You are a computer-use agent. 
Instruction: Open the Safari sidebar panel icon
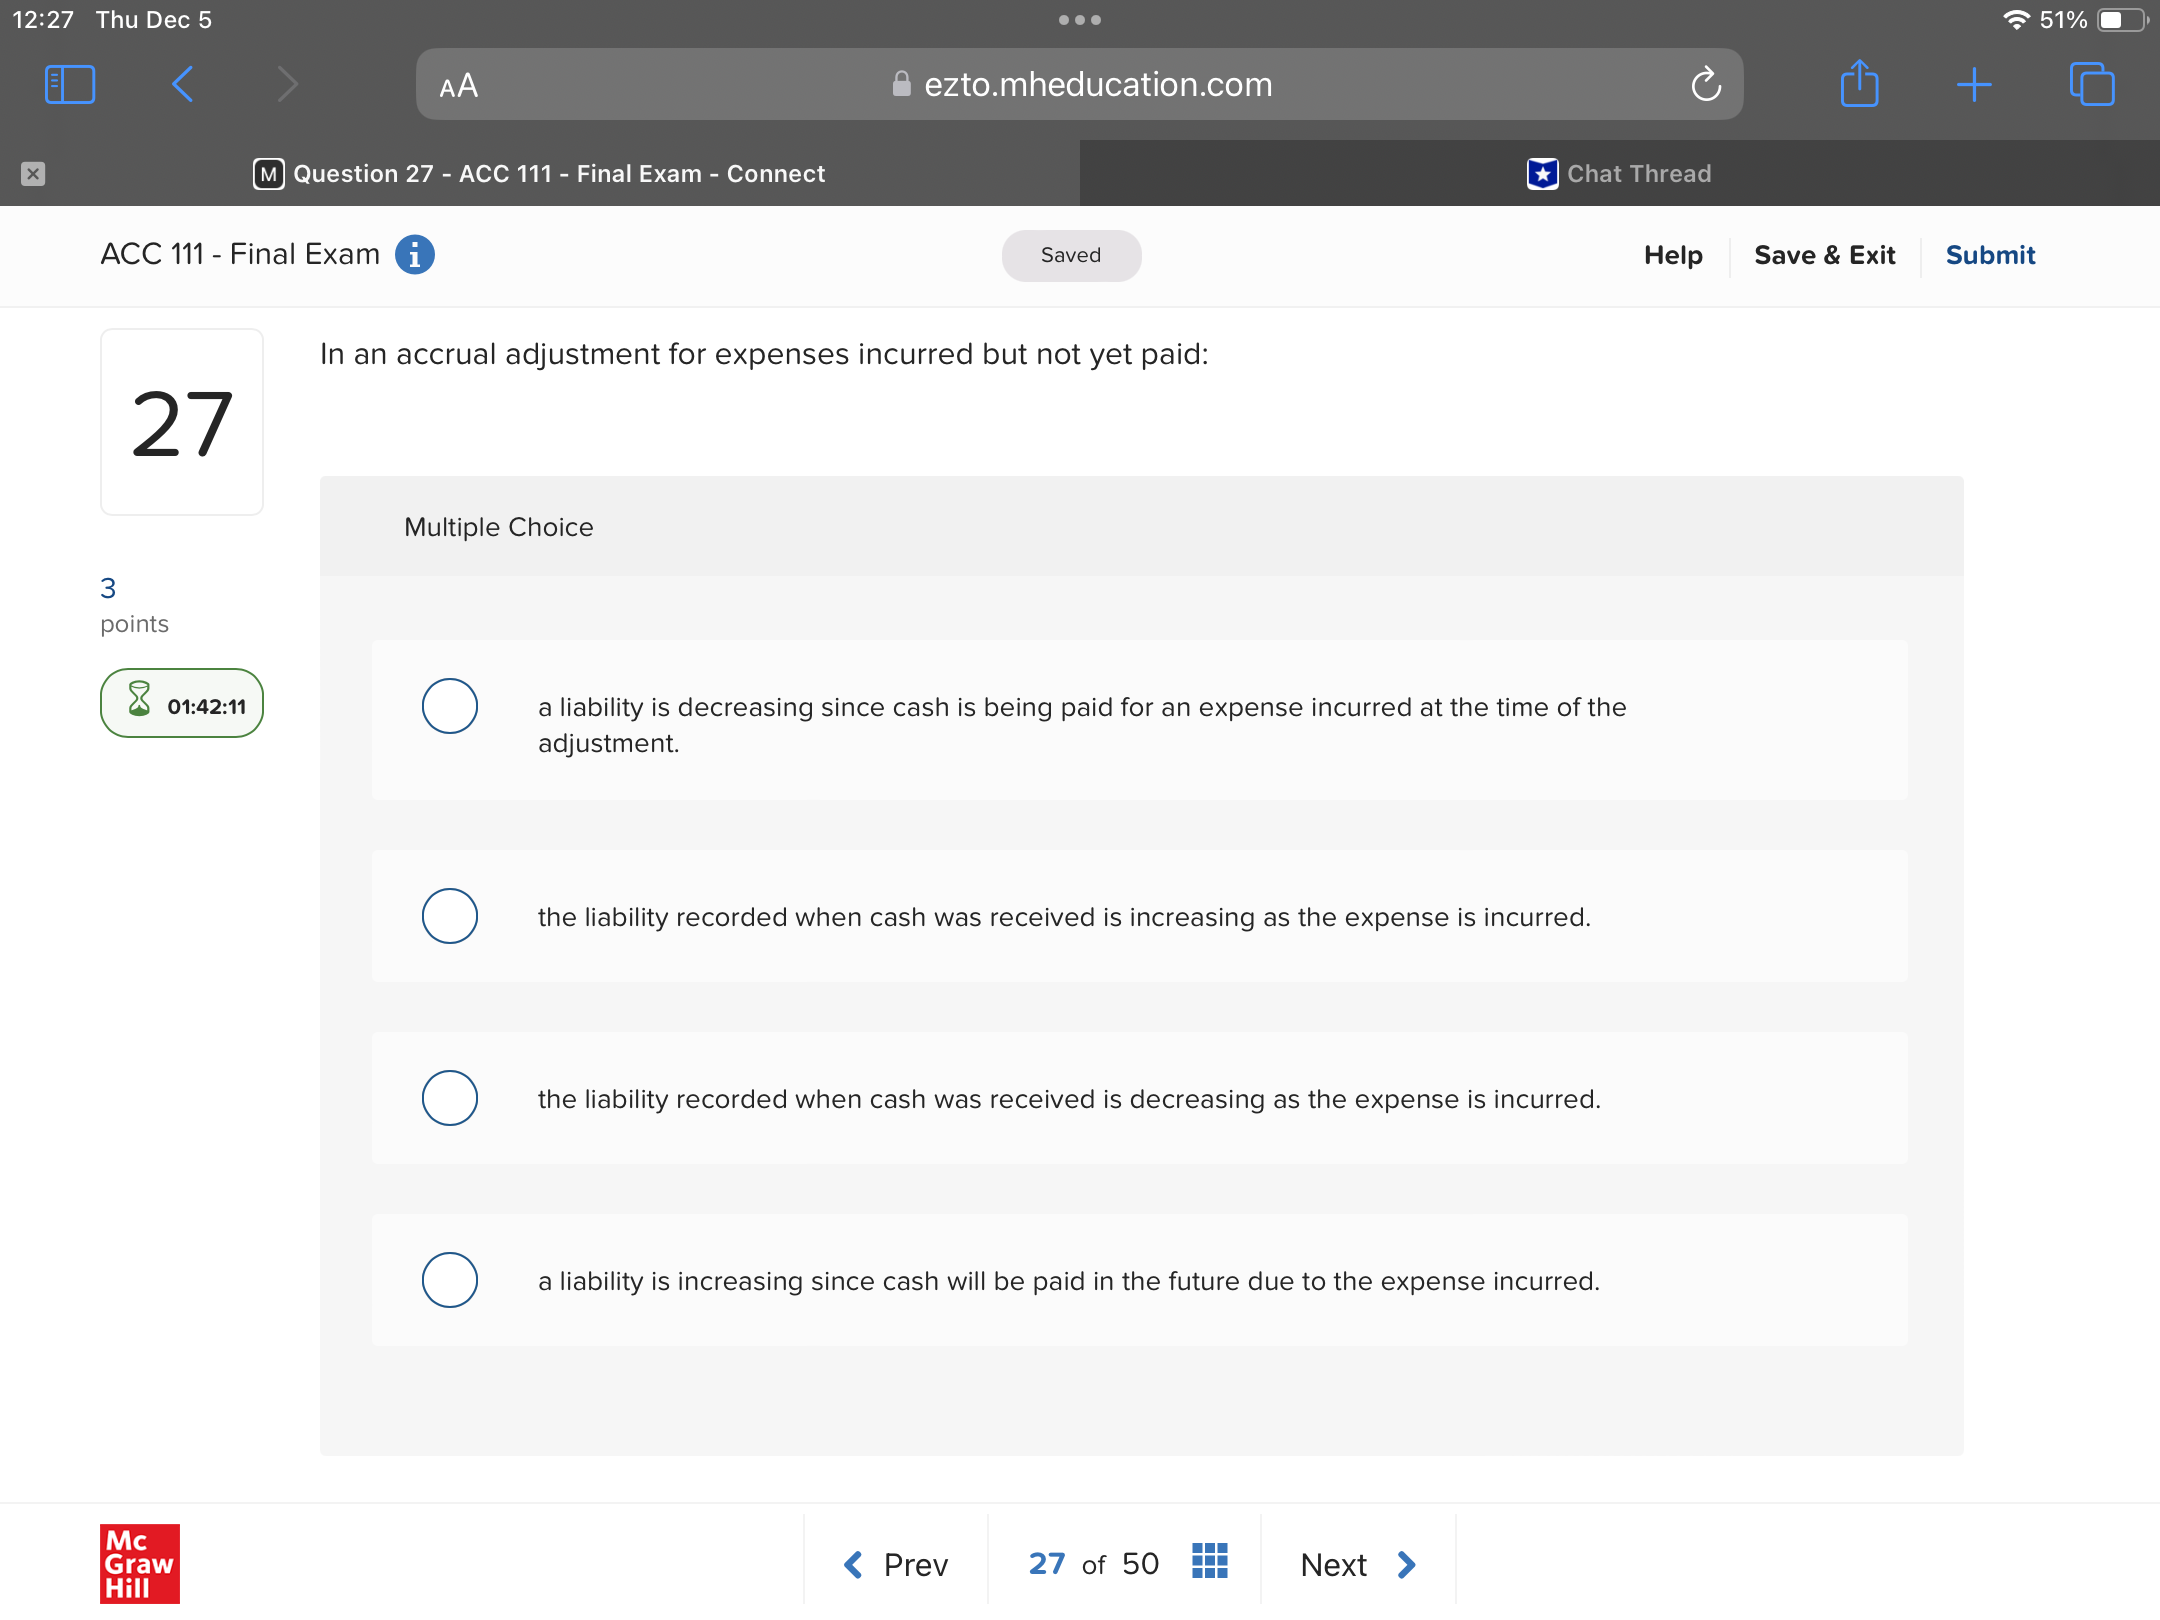point(70,85)
